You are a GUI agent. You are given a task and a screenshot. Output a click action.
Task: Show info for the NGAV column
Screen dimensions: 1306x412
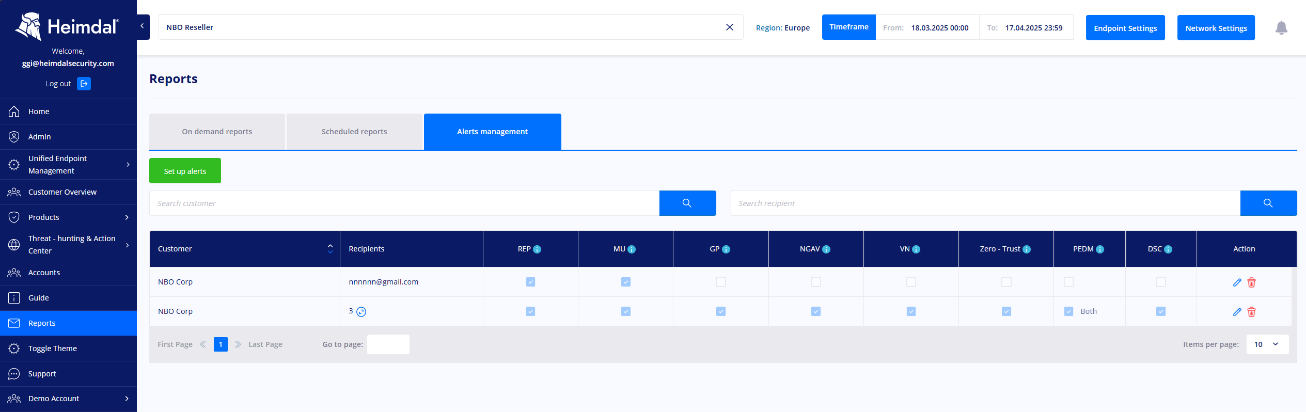pyautogui.click(x=828, y=249)
